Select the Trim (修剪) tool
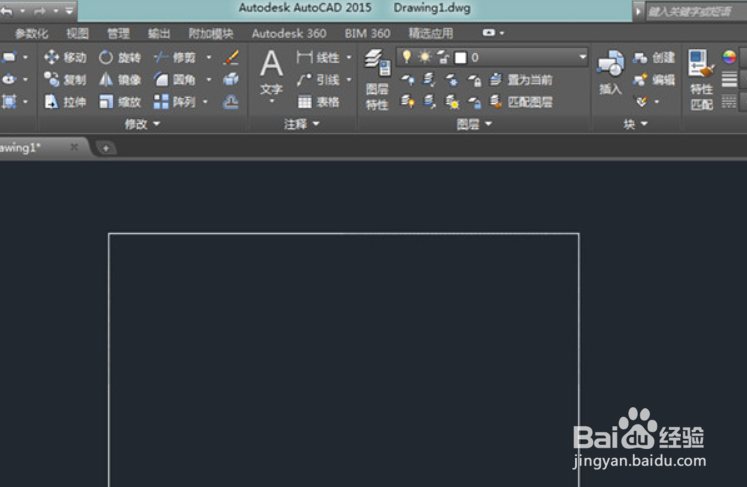This screenshot has width=747, height=487. 175,58
